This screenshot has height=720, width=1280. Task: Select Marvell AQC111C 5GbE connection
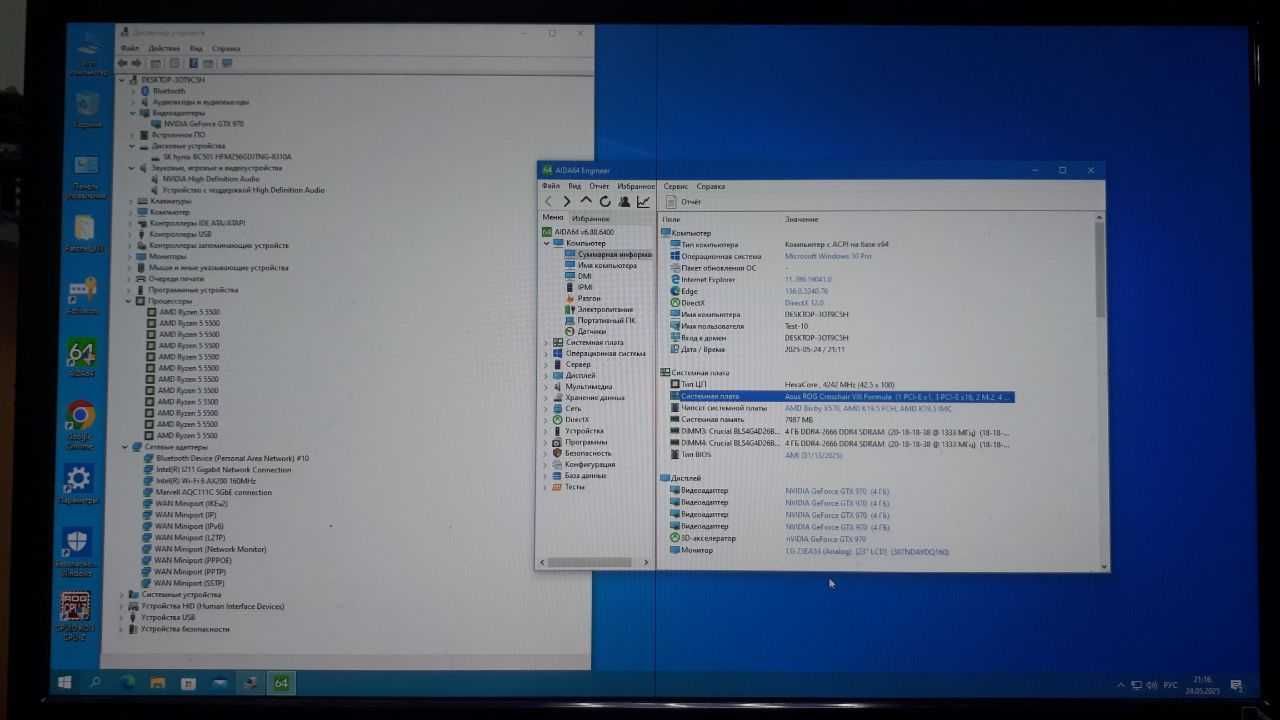tap(206, 492)
